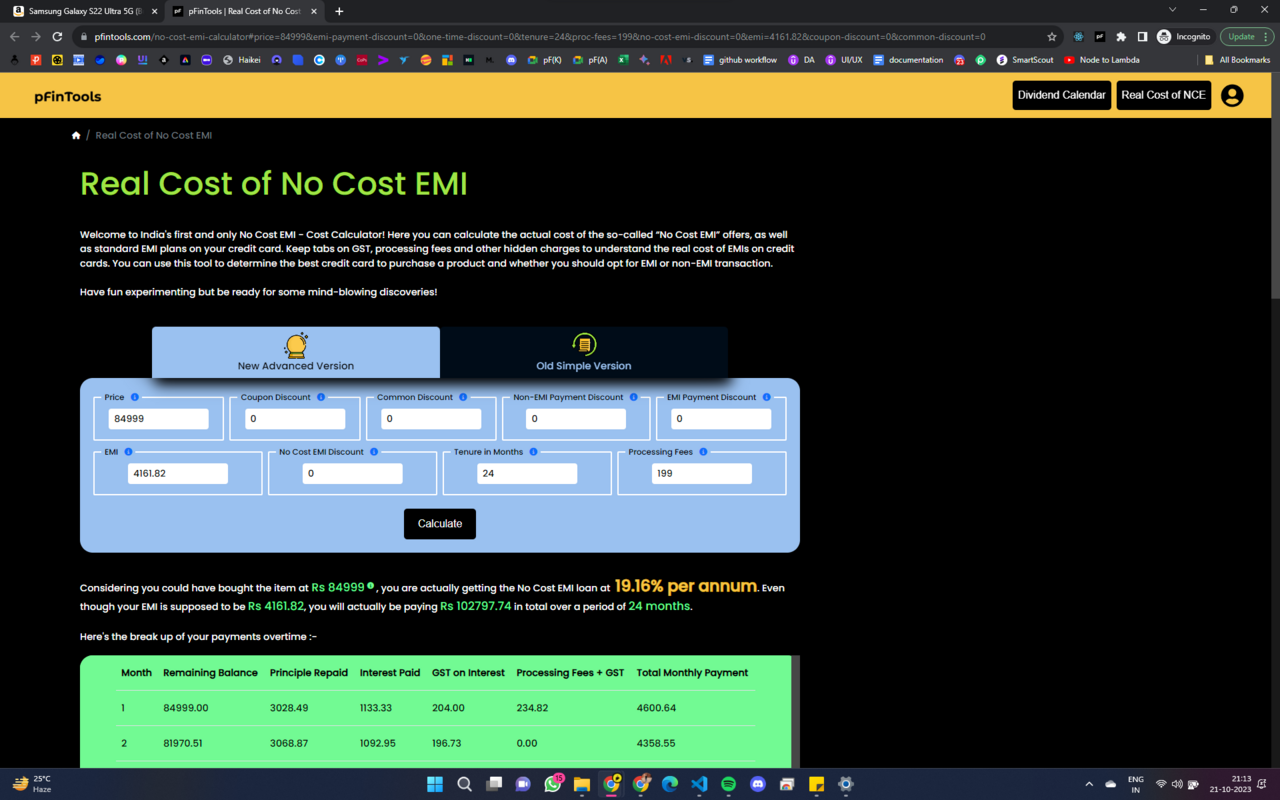Open Real Cost of NCE page
The image size is (1280, 800).
point(1163,95)
